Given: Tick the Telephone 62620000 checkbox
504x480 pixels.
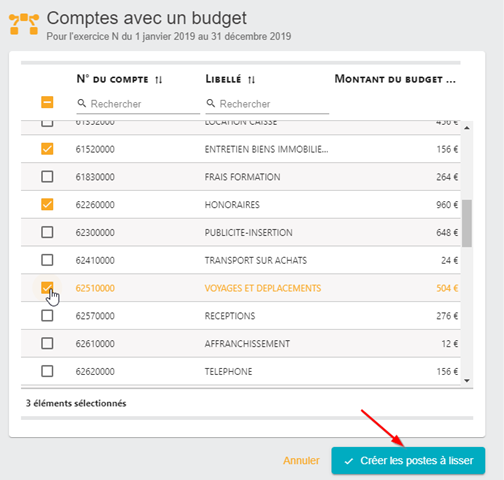Looking at the screenshot, I should [47, 371].
